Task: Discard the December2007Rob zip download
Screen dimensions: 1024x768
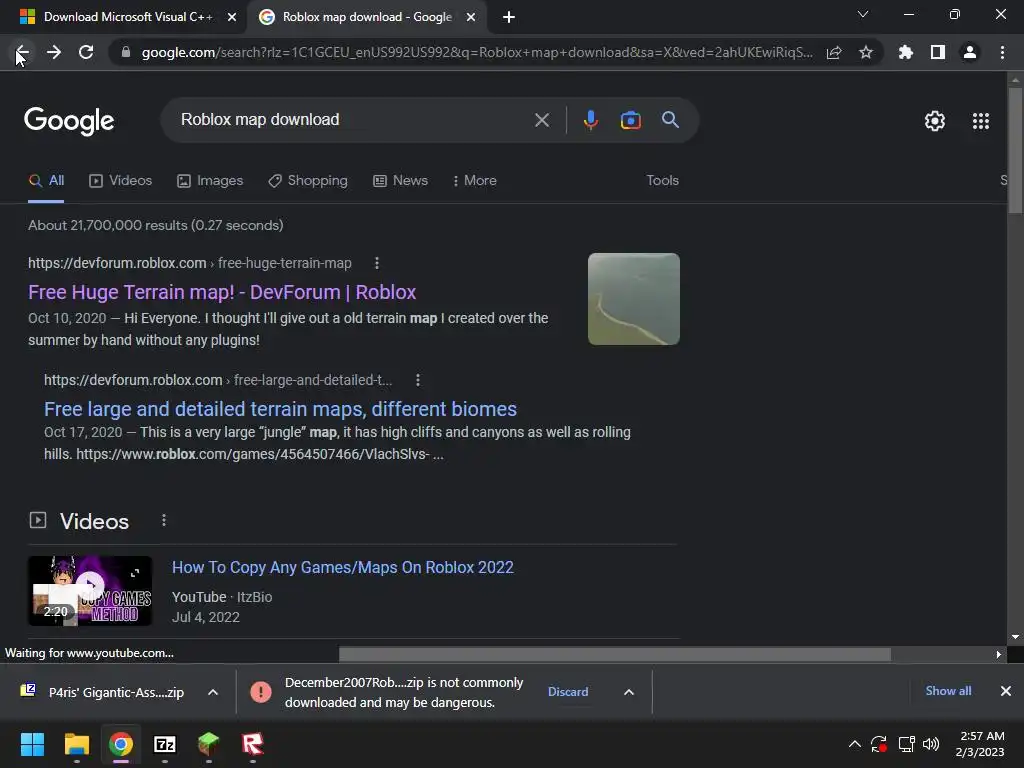Action: pos(568,692)
